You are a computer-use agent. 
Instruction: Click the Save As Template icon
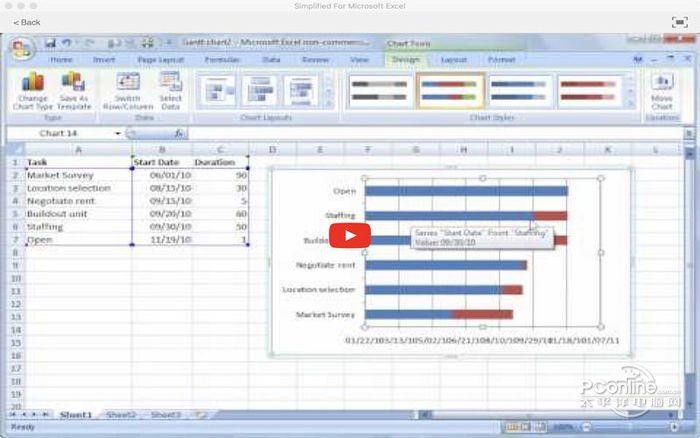pyautogui.click(x=74, y=92)
